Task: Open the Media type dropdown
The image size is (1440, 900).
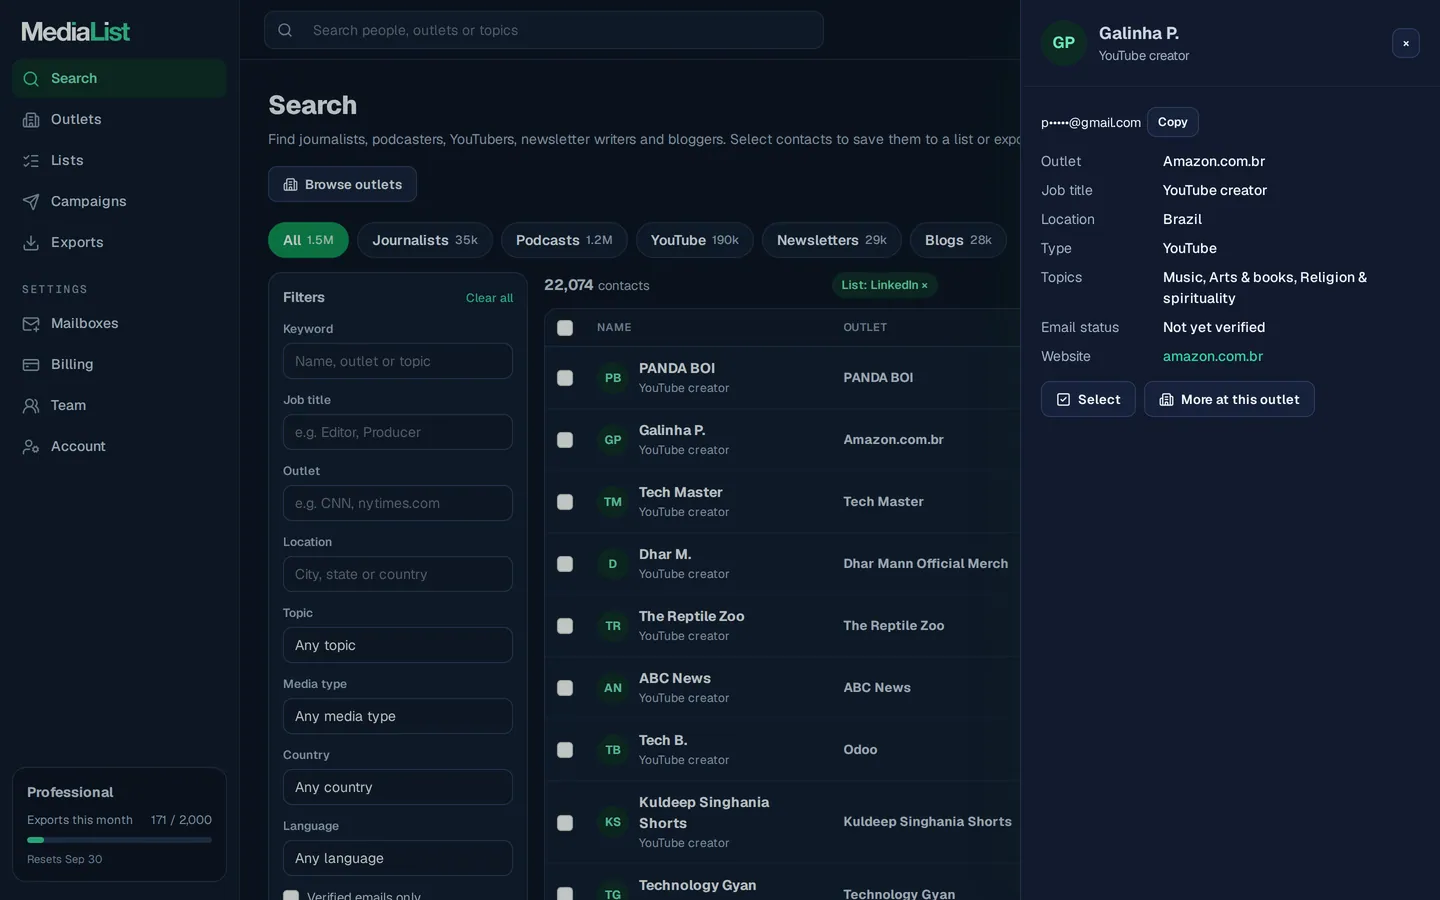Action: [398, 716]
